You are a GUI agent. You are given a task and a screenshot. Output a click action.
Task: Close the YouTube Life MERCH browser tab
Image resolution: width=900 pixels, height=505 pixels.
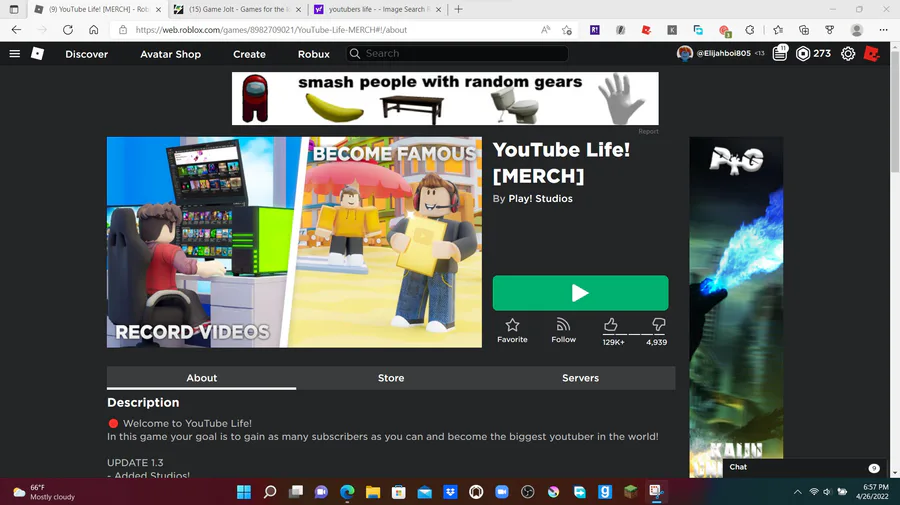158,9
